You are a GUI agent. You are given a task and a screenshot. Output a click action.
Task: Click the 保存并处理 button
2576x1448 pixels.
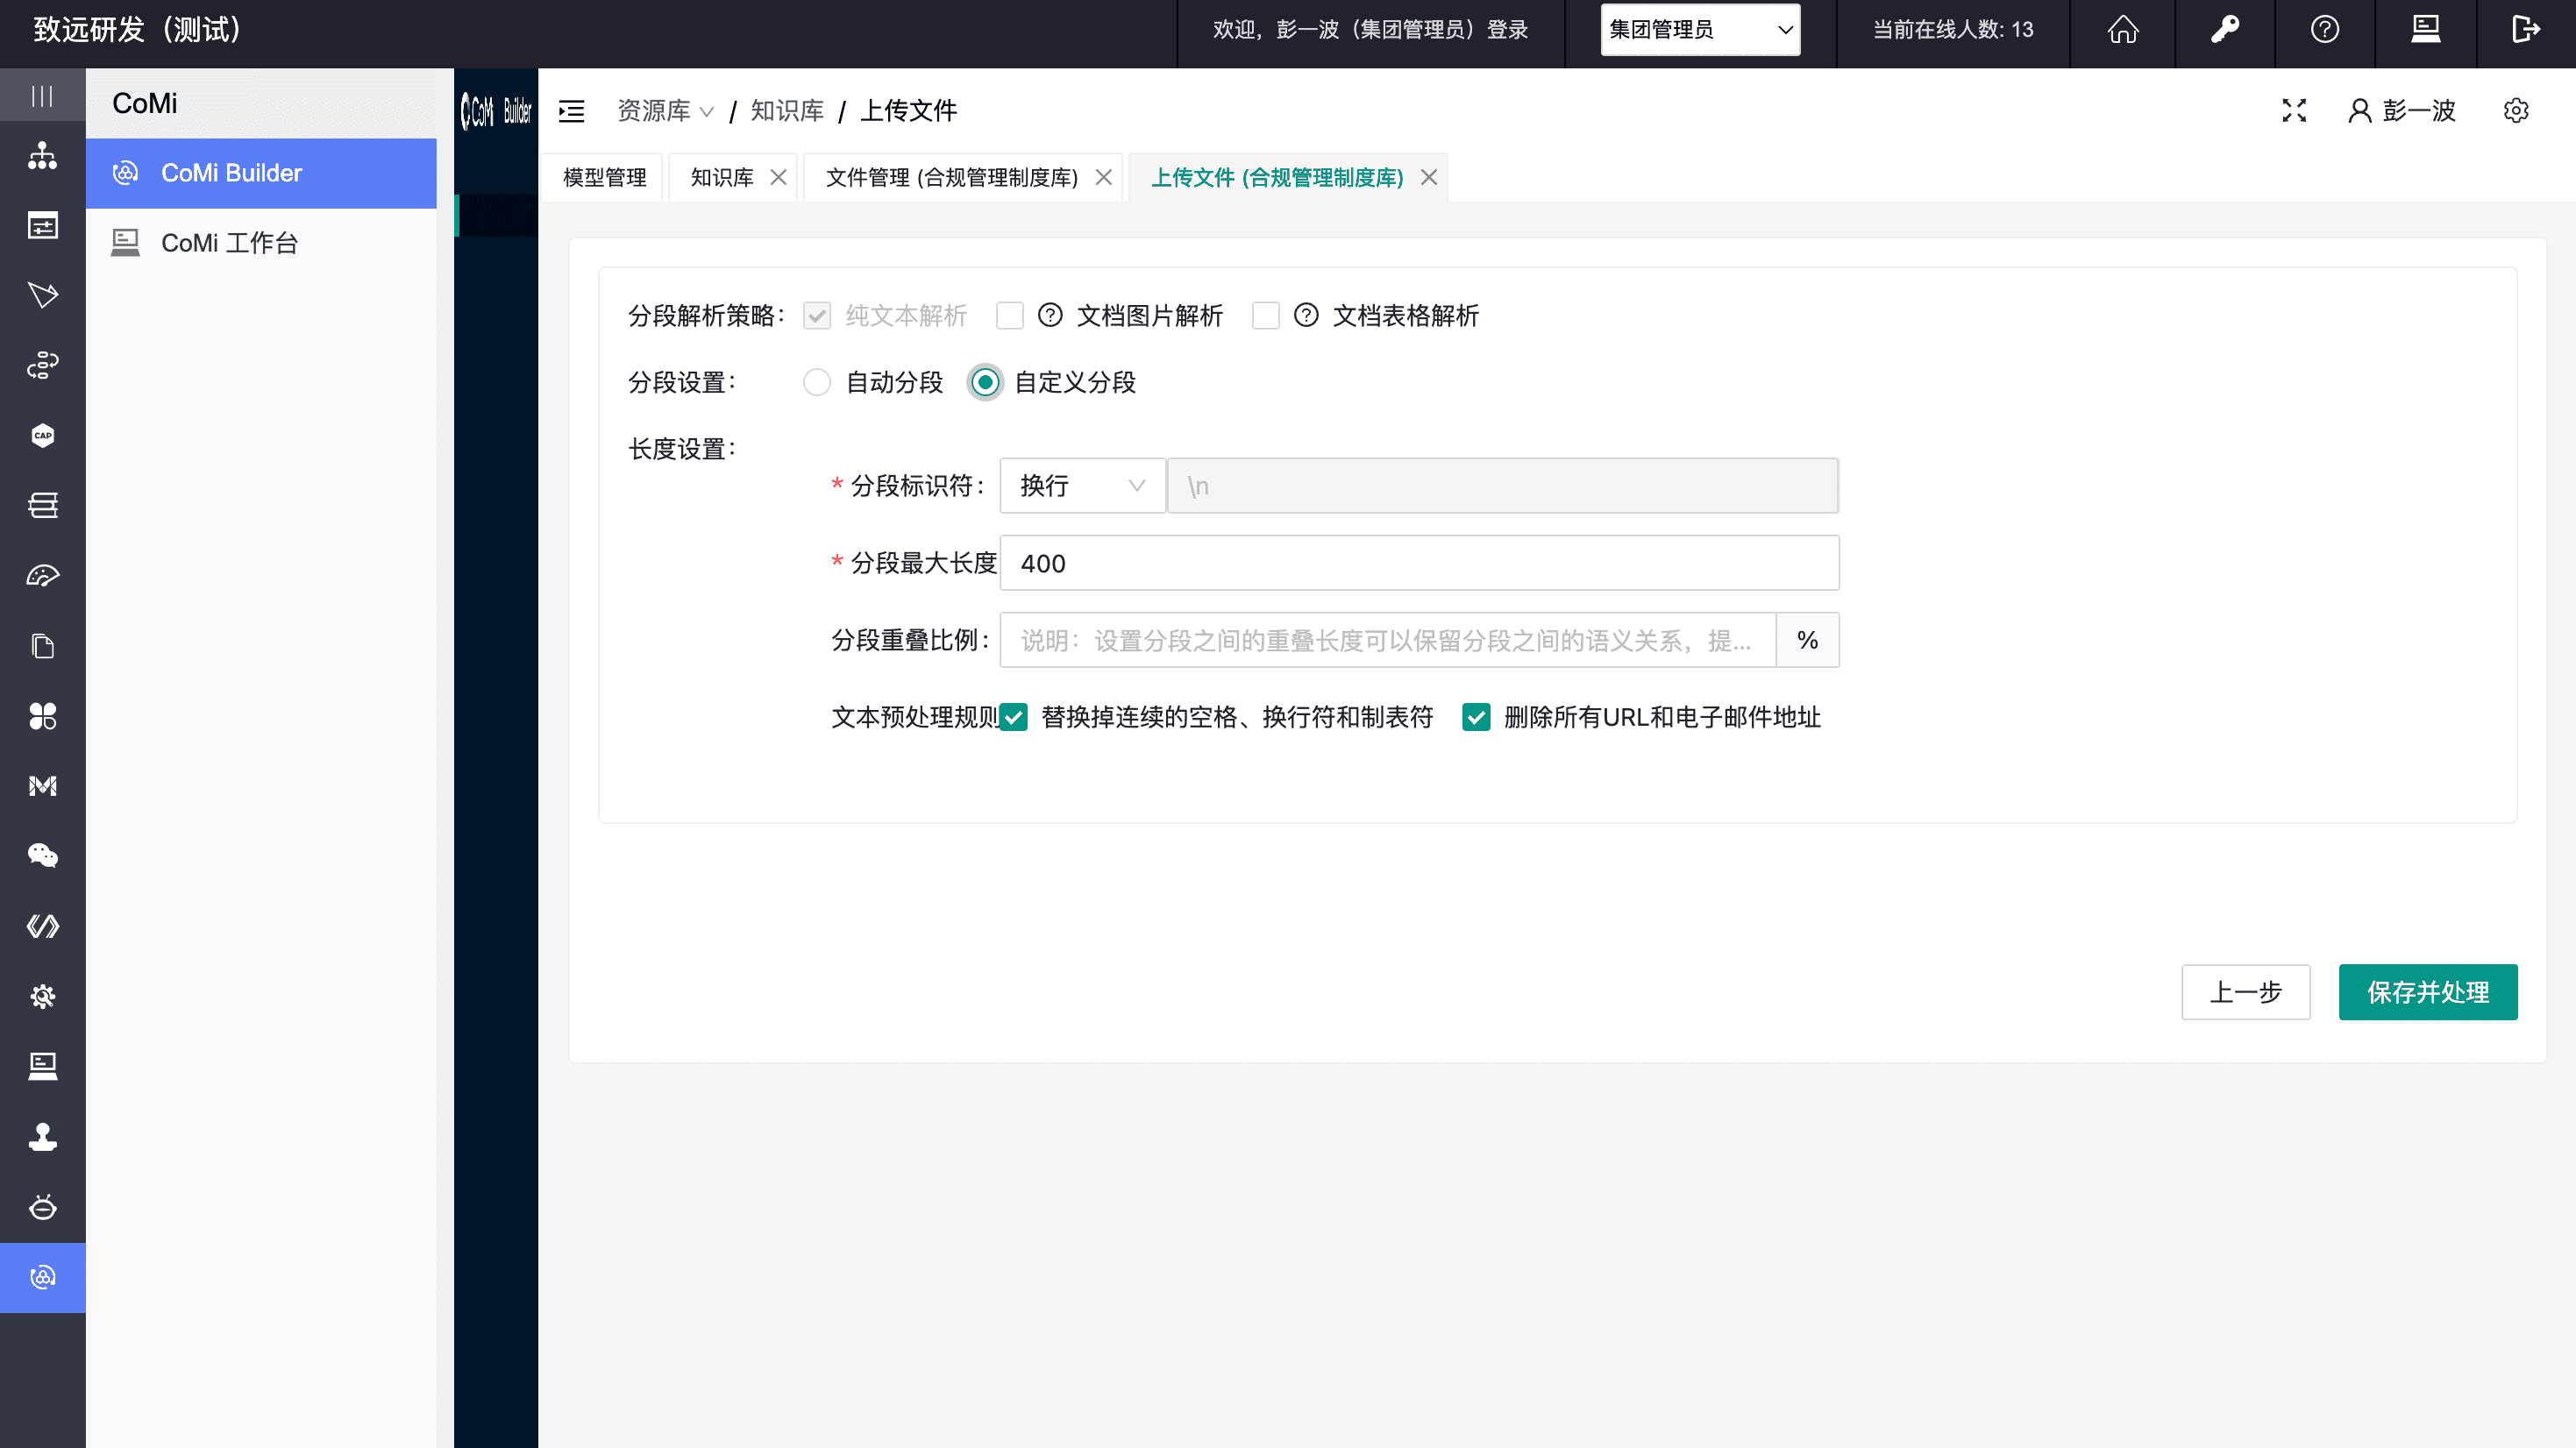(x=2428, y=992)
